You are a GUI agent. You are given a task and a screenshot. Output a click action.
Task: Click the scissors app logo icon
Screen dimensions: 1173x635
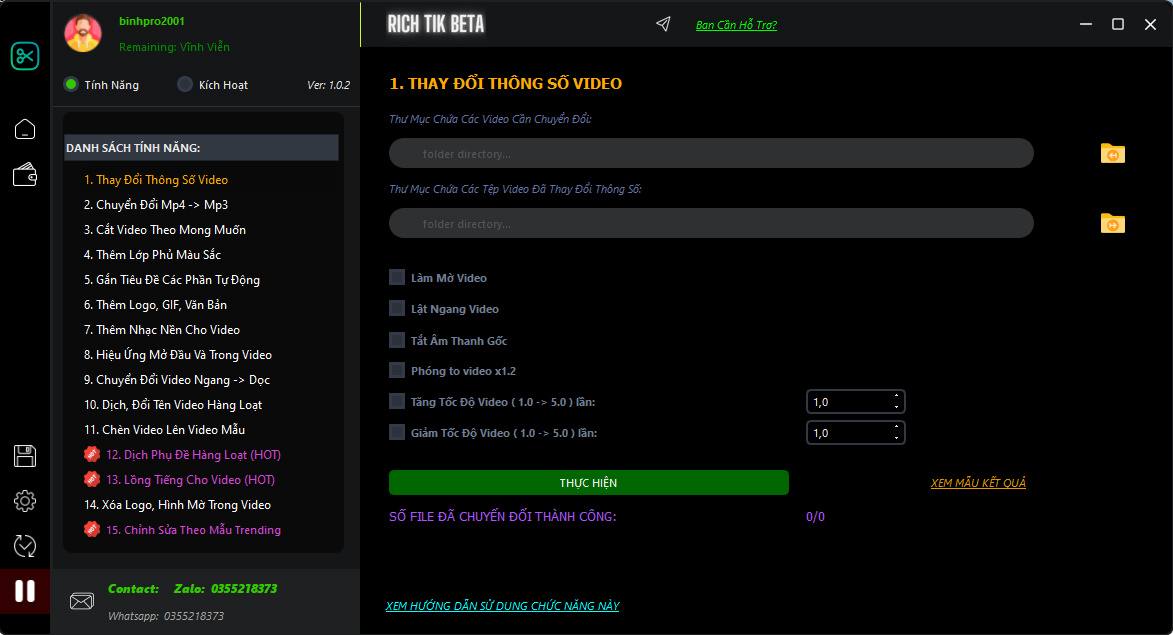pyautogui.click(x=25, y=56)
